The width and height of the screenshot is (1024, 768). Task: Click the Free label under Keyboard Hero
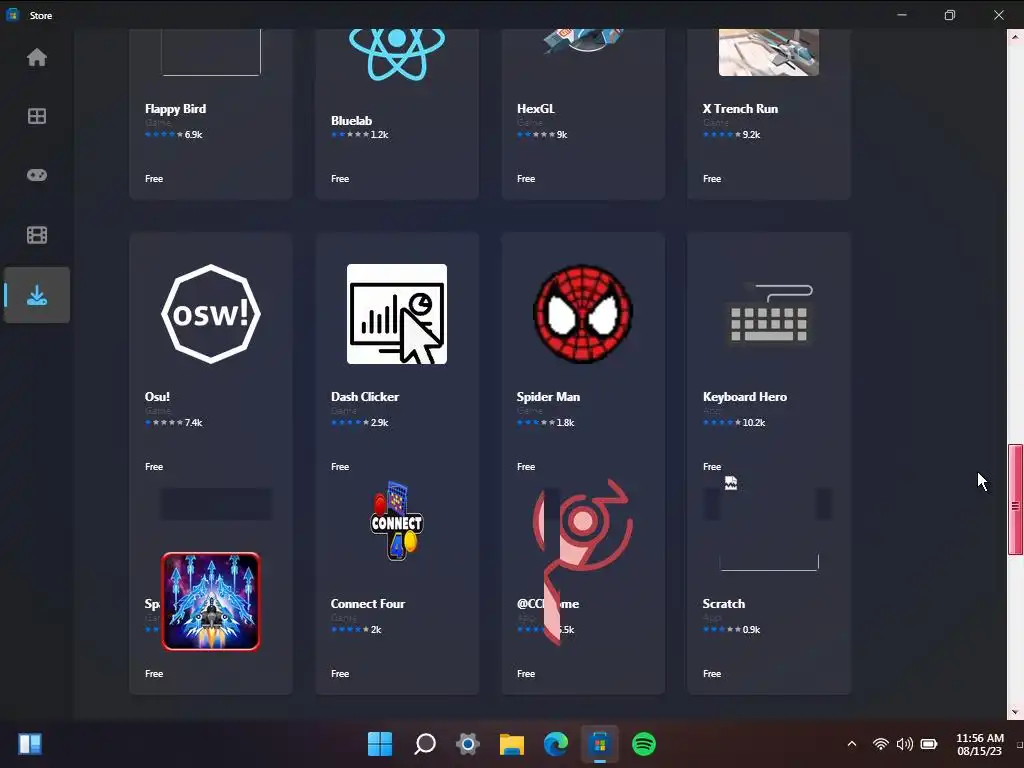712,467
